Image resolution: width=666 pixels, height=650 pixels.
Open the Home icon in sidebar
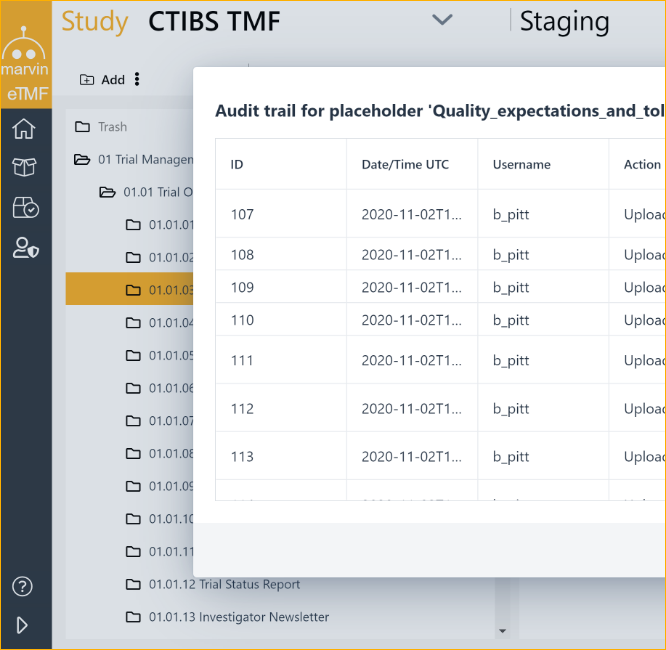(25, 128)
